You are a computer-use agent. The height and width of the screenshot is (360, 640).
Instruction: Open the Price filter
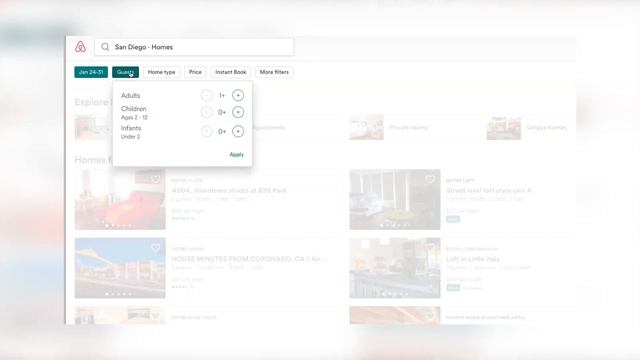click(195, 72)
